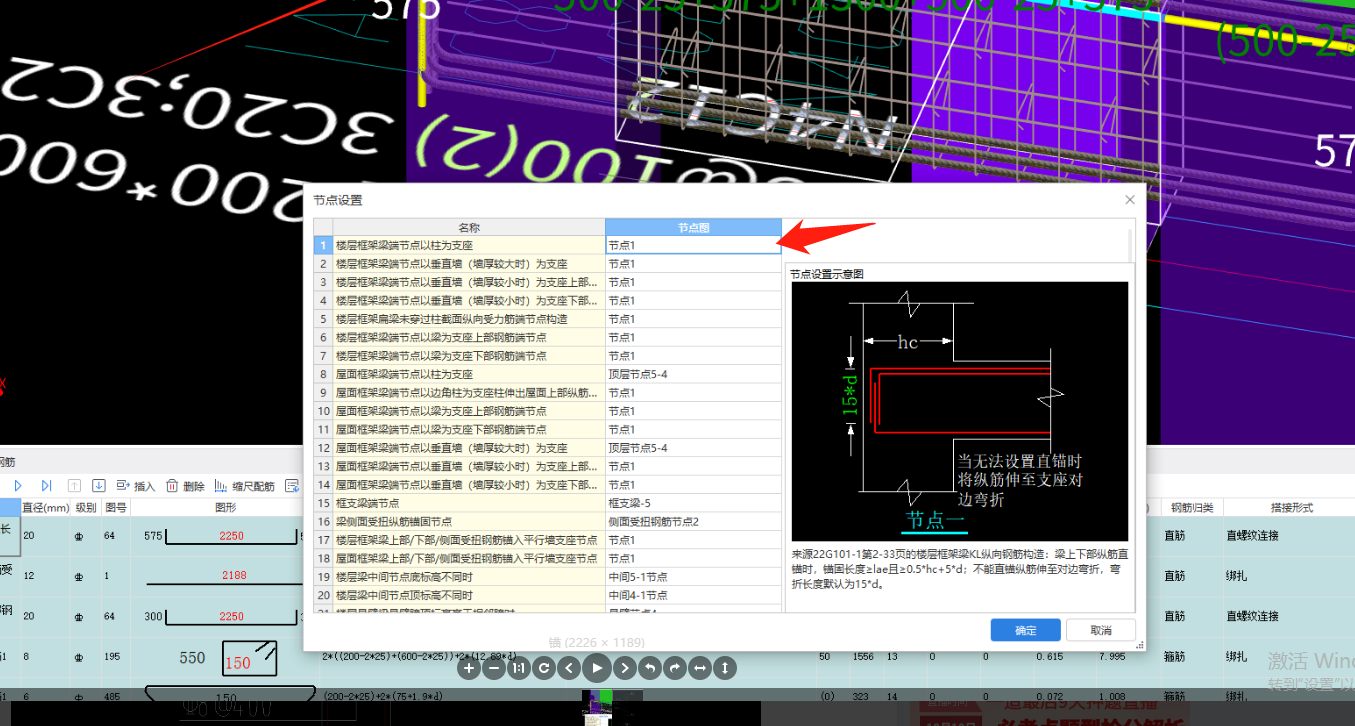Click the node diagram preview image
Screen dimensions: 1355x726
pyautogui.click(x=959, y=411)
